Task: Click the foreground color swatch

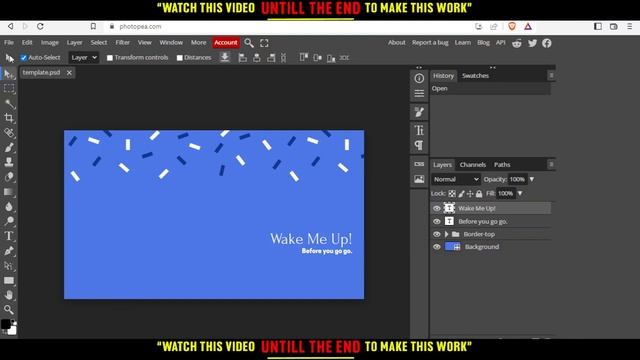Action: point(6,324)
